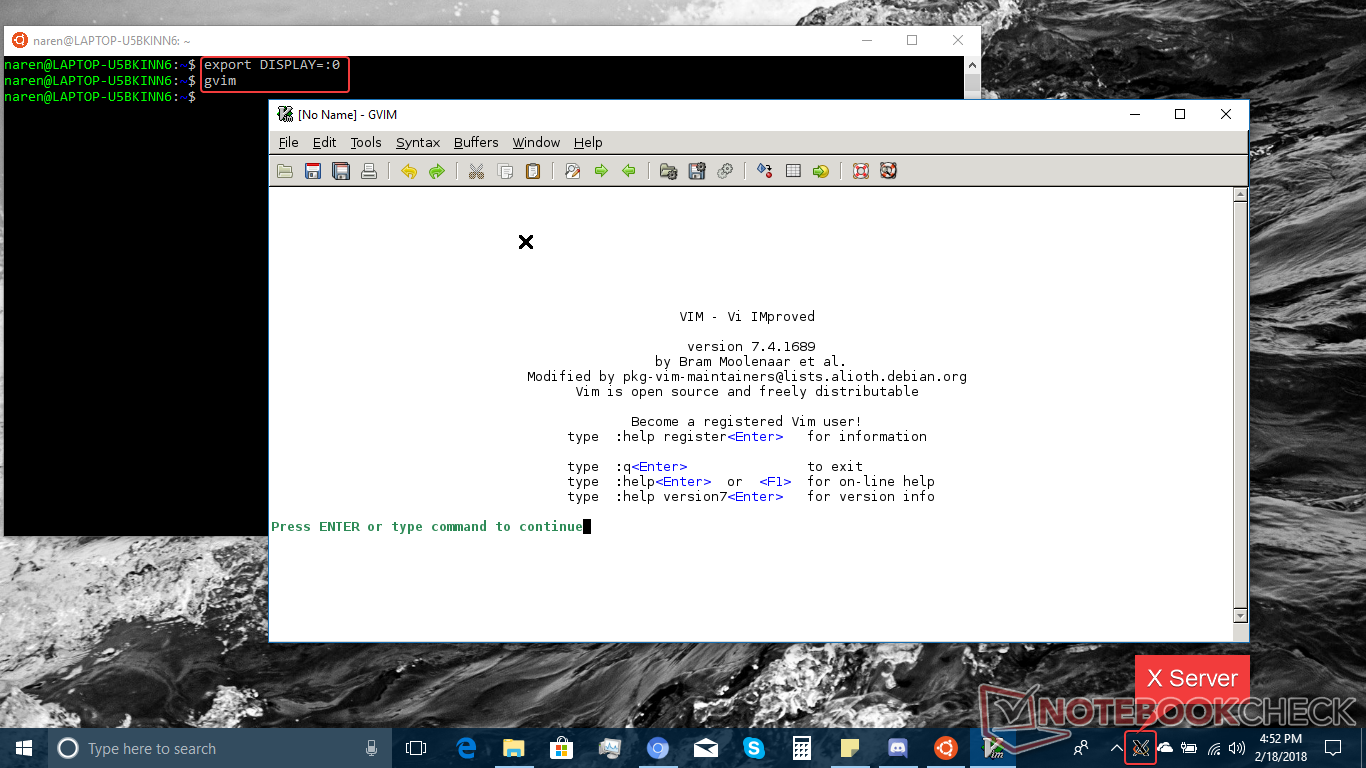Launch Discord from the taskbar

click(897, 748)
